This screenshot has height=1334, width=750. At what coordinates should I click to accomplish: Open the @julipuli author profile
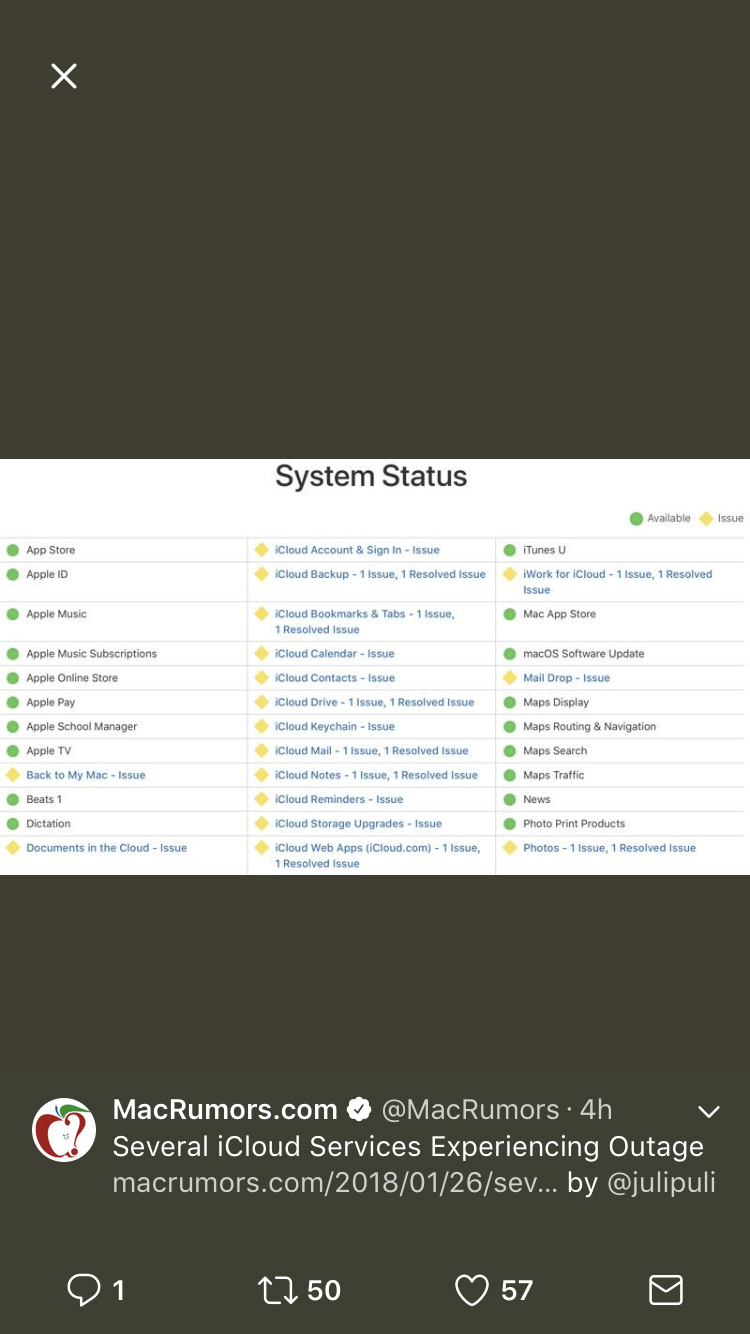click(x=660, y=1183)
